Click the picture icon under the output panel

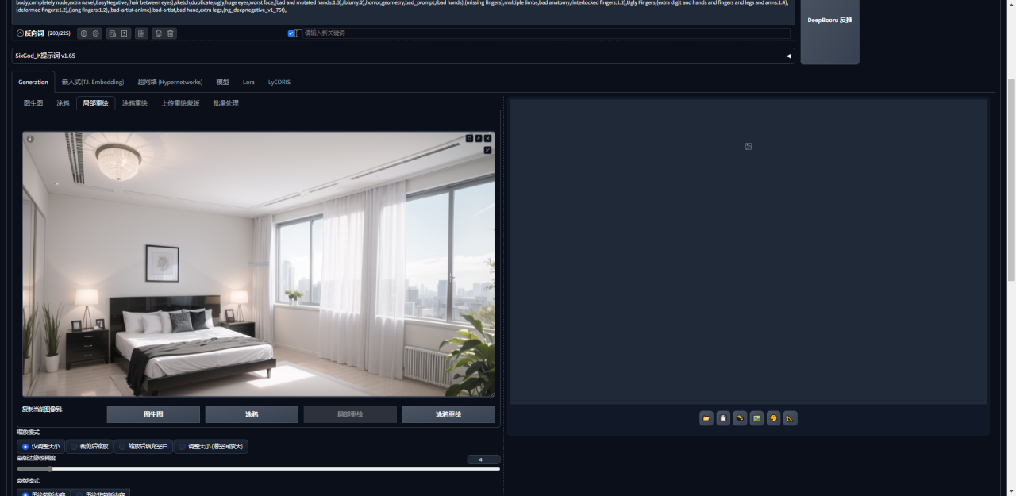[x=756, y=418]
